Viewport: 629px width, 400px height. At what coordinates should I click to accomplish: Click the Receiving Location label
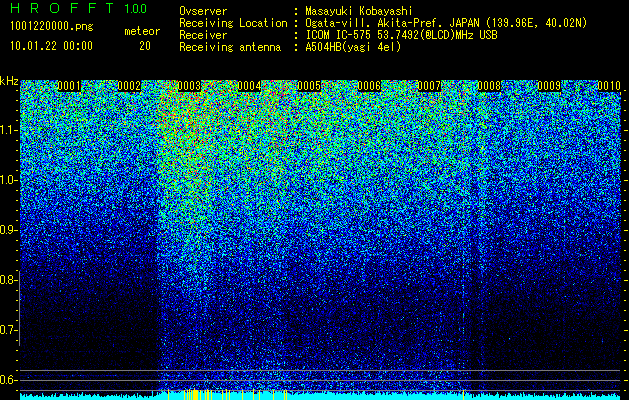(x=233, y=24)
